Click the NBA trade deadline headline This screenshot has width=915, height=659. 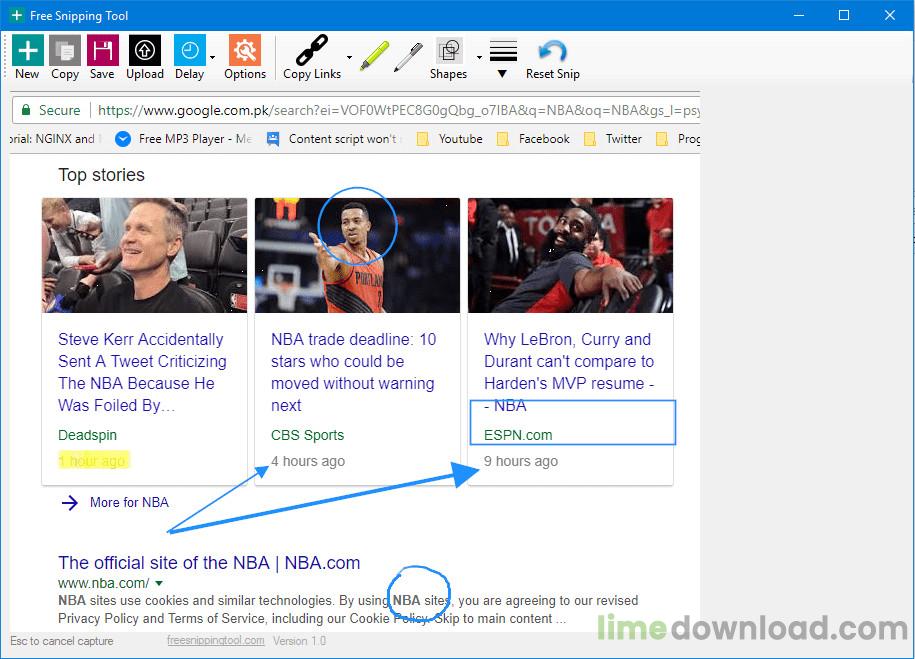pos(353,372)
